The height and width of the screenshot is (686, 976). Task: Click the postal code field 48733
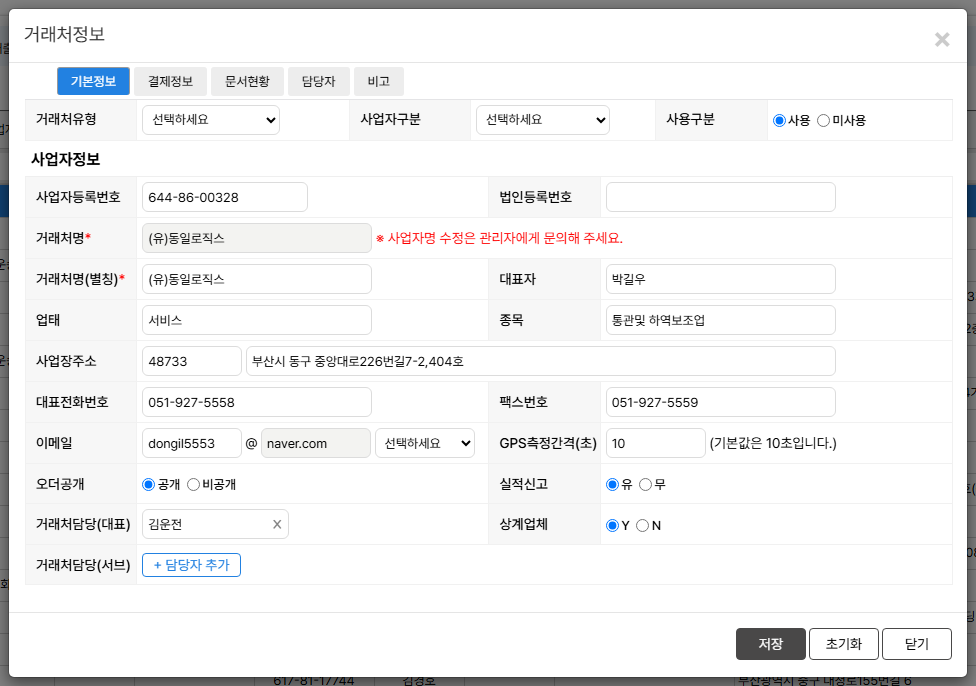[x=192, y=361]
